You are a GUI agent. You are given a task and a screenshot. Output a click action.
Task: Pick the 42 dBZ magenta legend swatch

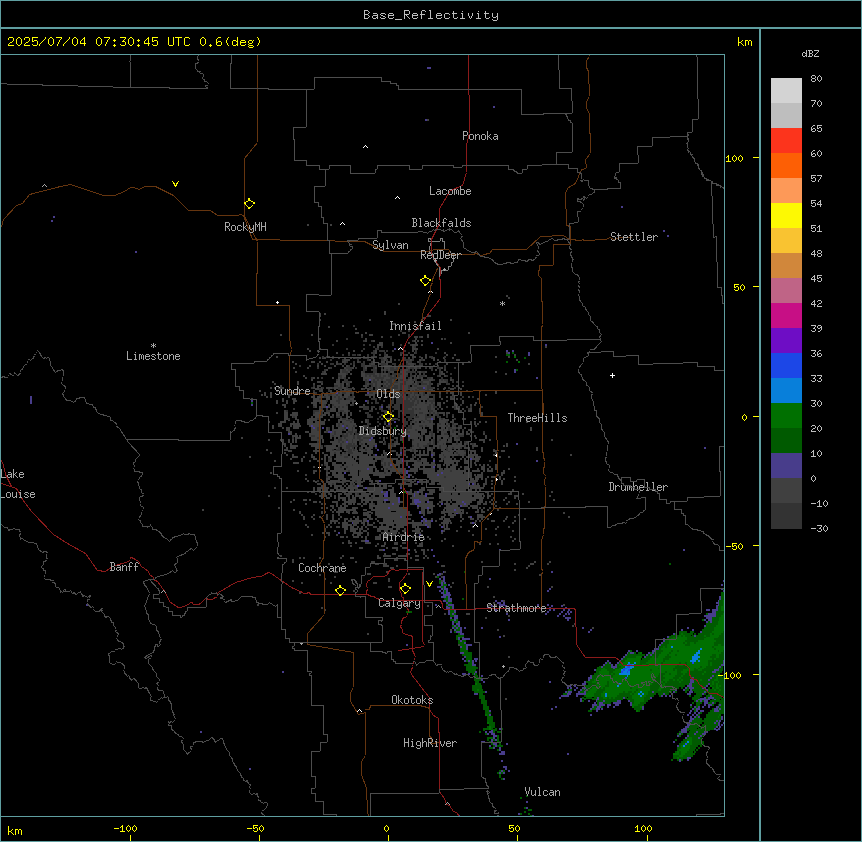point(786,315)
